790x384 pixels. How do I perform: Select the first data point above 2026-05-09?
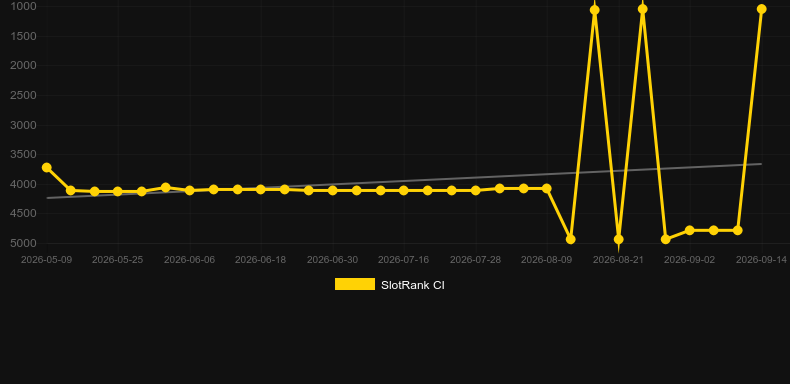pyautogui.click(x=46, y=167)
